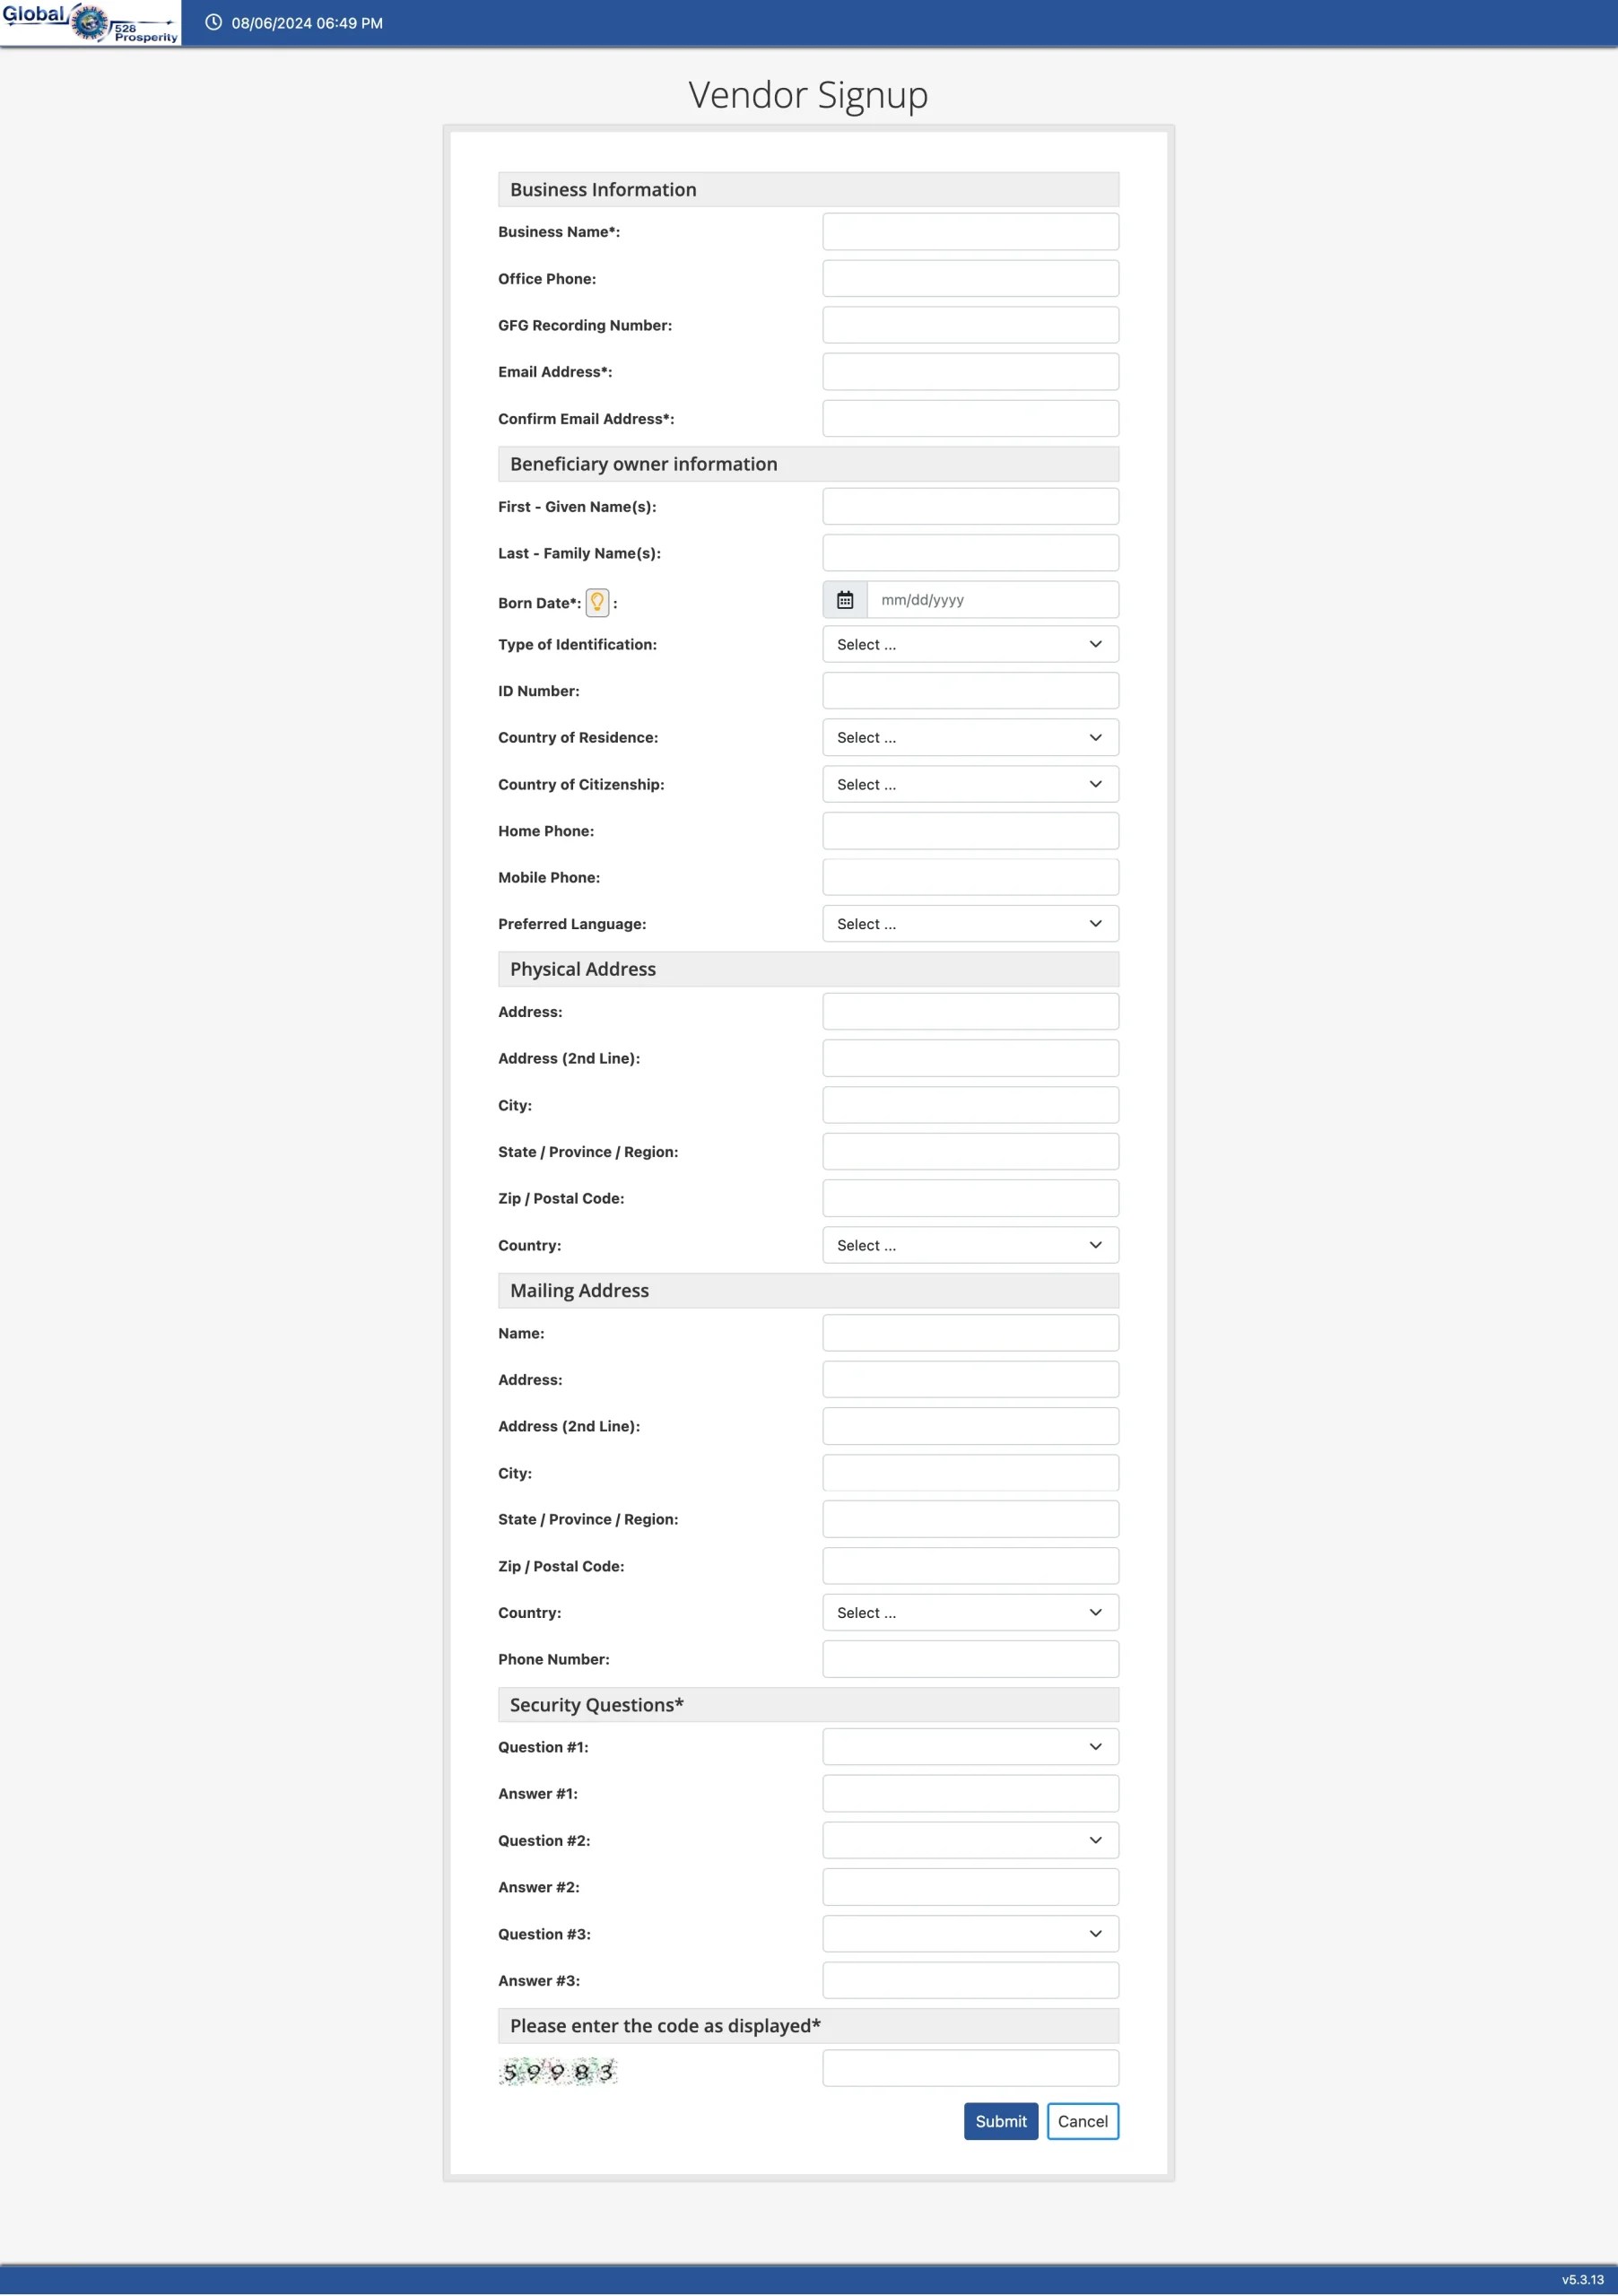Viewport: 1618px width, 2296px height.
Task: Open the Physical Address Country dropdown
Action: (970, 1245)
